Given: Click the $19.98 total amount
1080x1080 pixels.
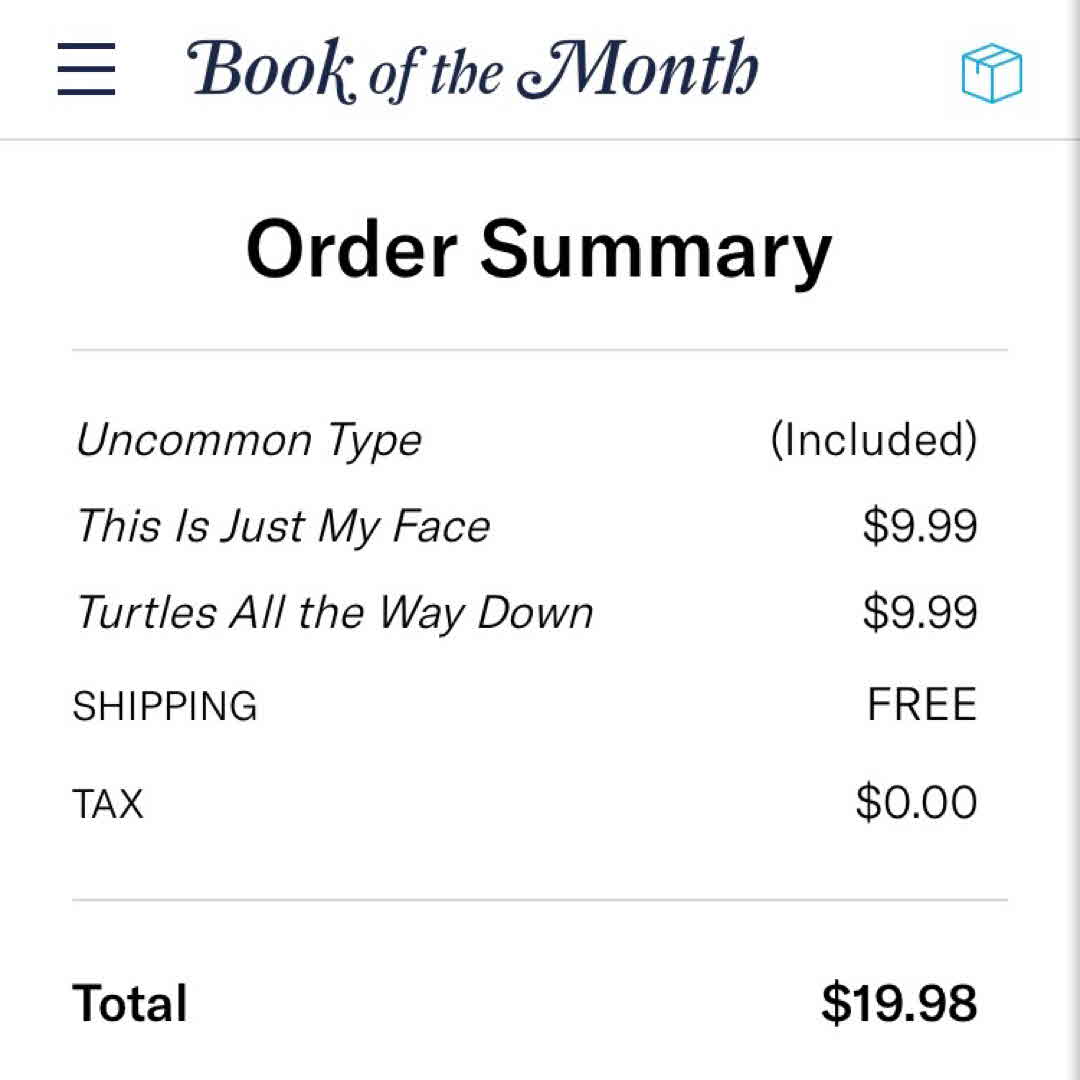Looking at the screenshot, I should (x=899, y=1003).
